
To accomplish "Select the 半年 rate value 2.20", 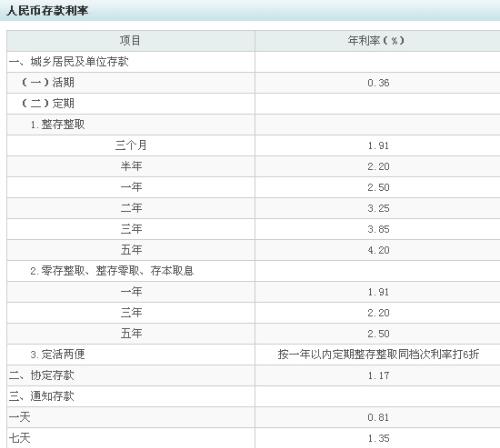I will 378,166.
